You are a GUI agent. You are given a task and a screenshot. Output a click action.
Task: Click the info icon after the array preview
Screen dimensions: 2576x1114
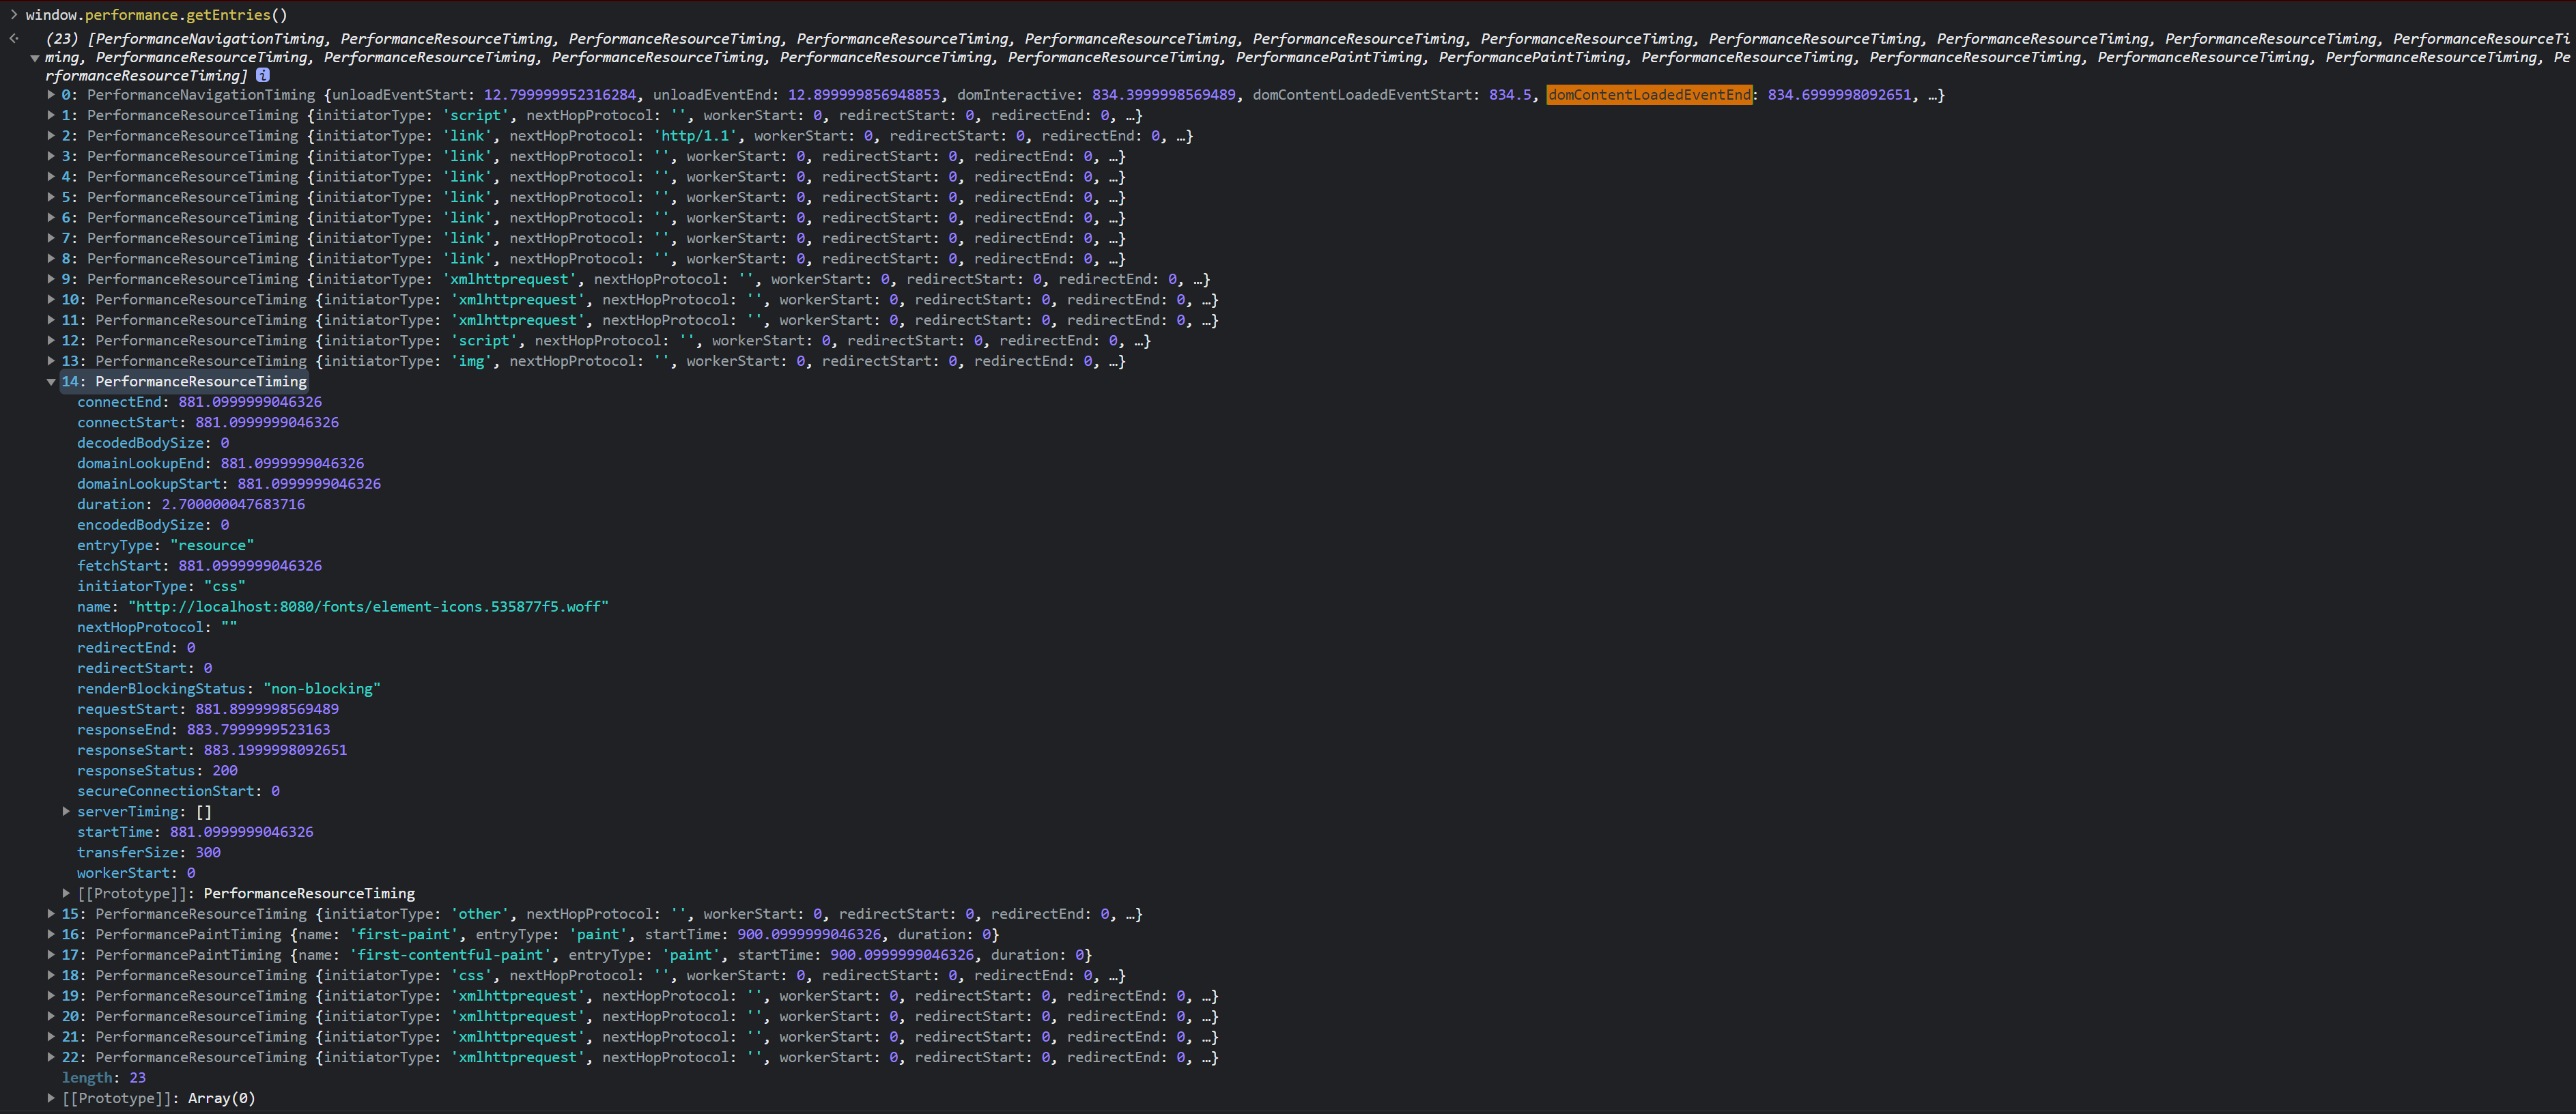(262, 75)
